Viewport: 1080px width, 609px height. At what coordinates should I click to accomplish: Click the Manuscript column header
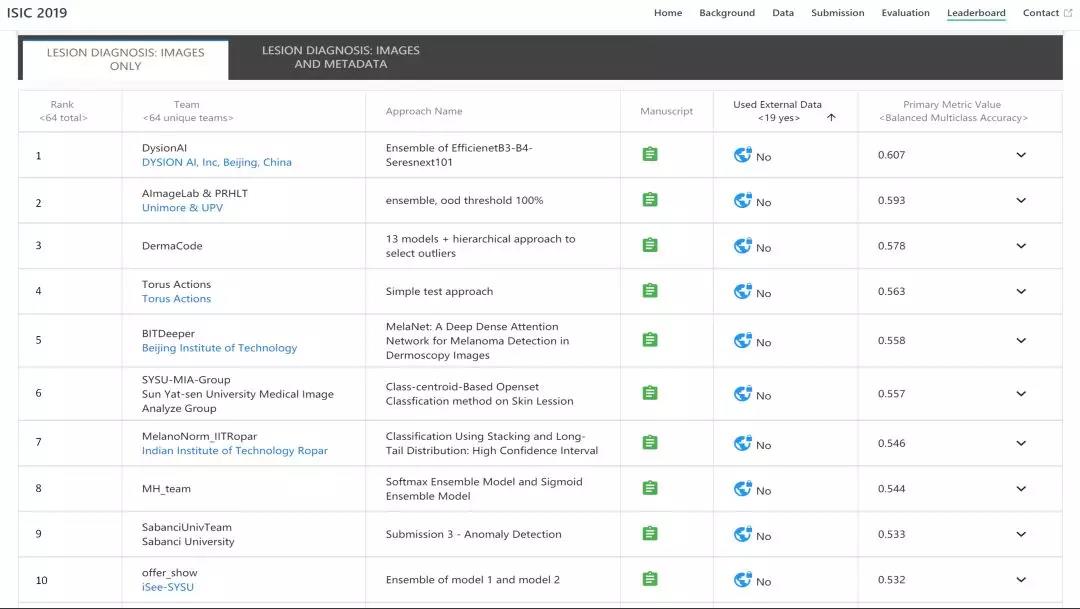point(666,111)
